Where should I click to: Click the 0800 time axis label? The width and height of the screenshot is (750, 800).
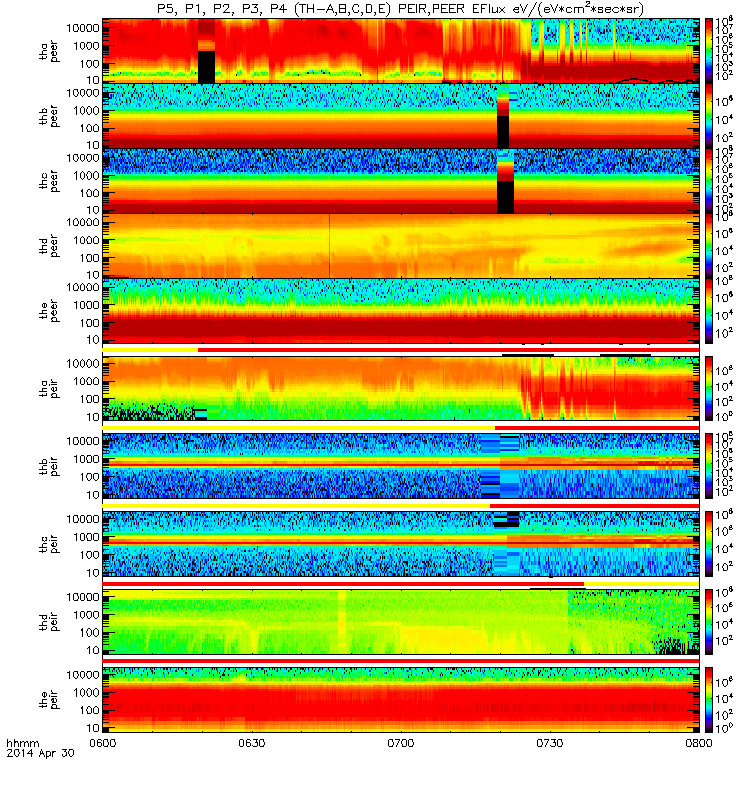(699, 743)
